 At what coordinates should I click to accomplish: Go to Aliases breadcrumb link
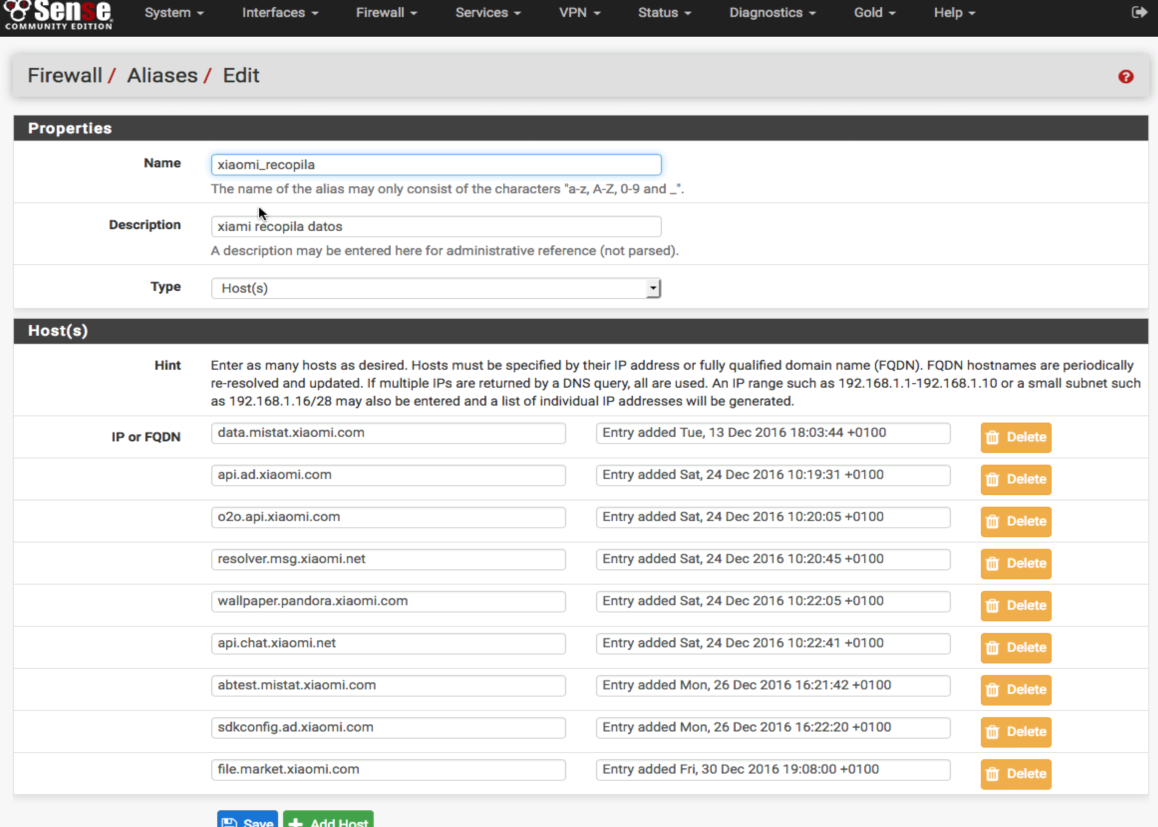click(161, 76)
